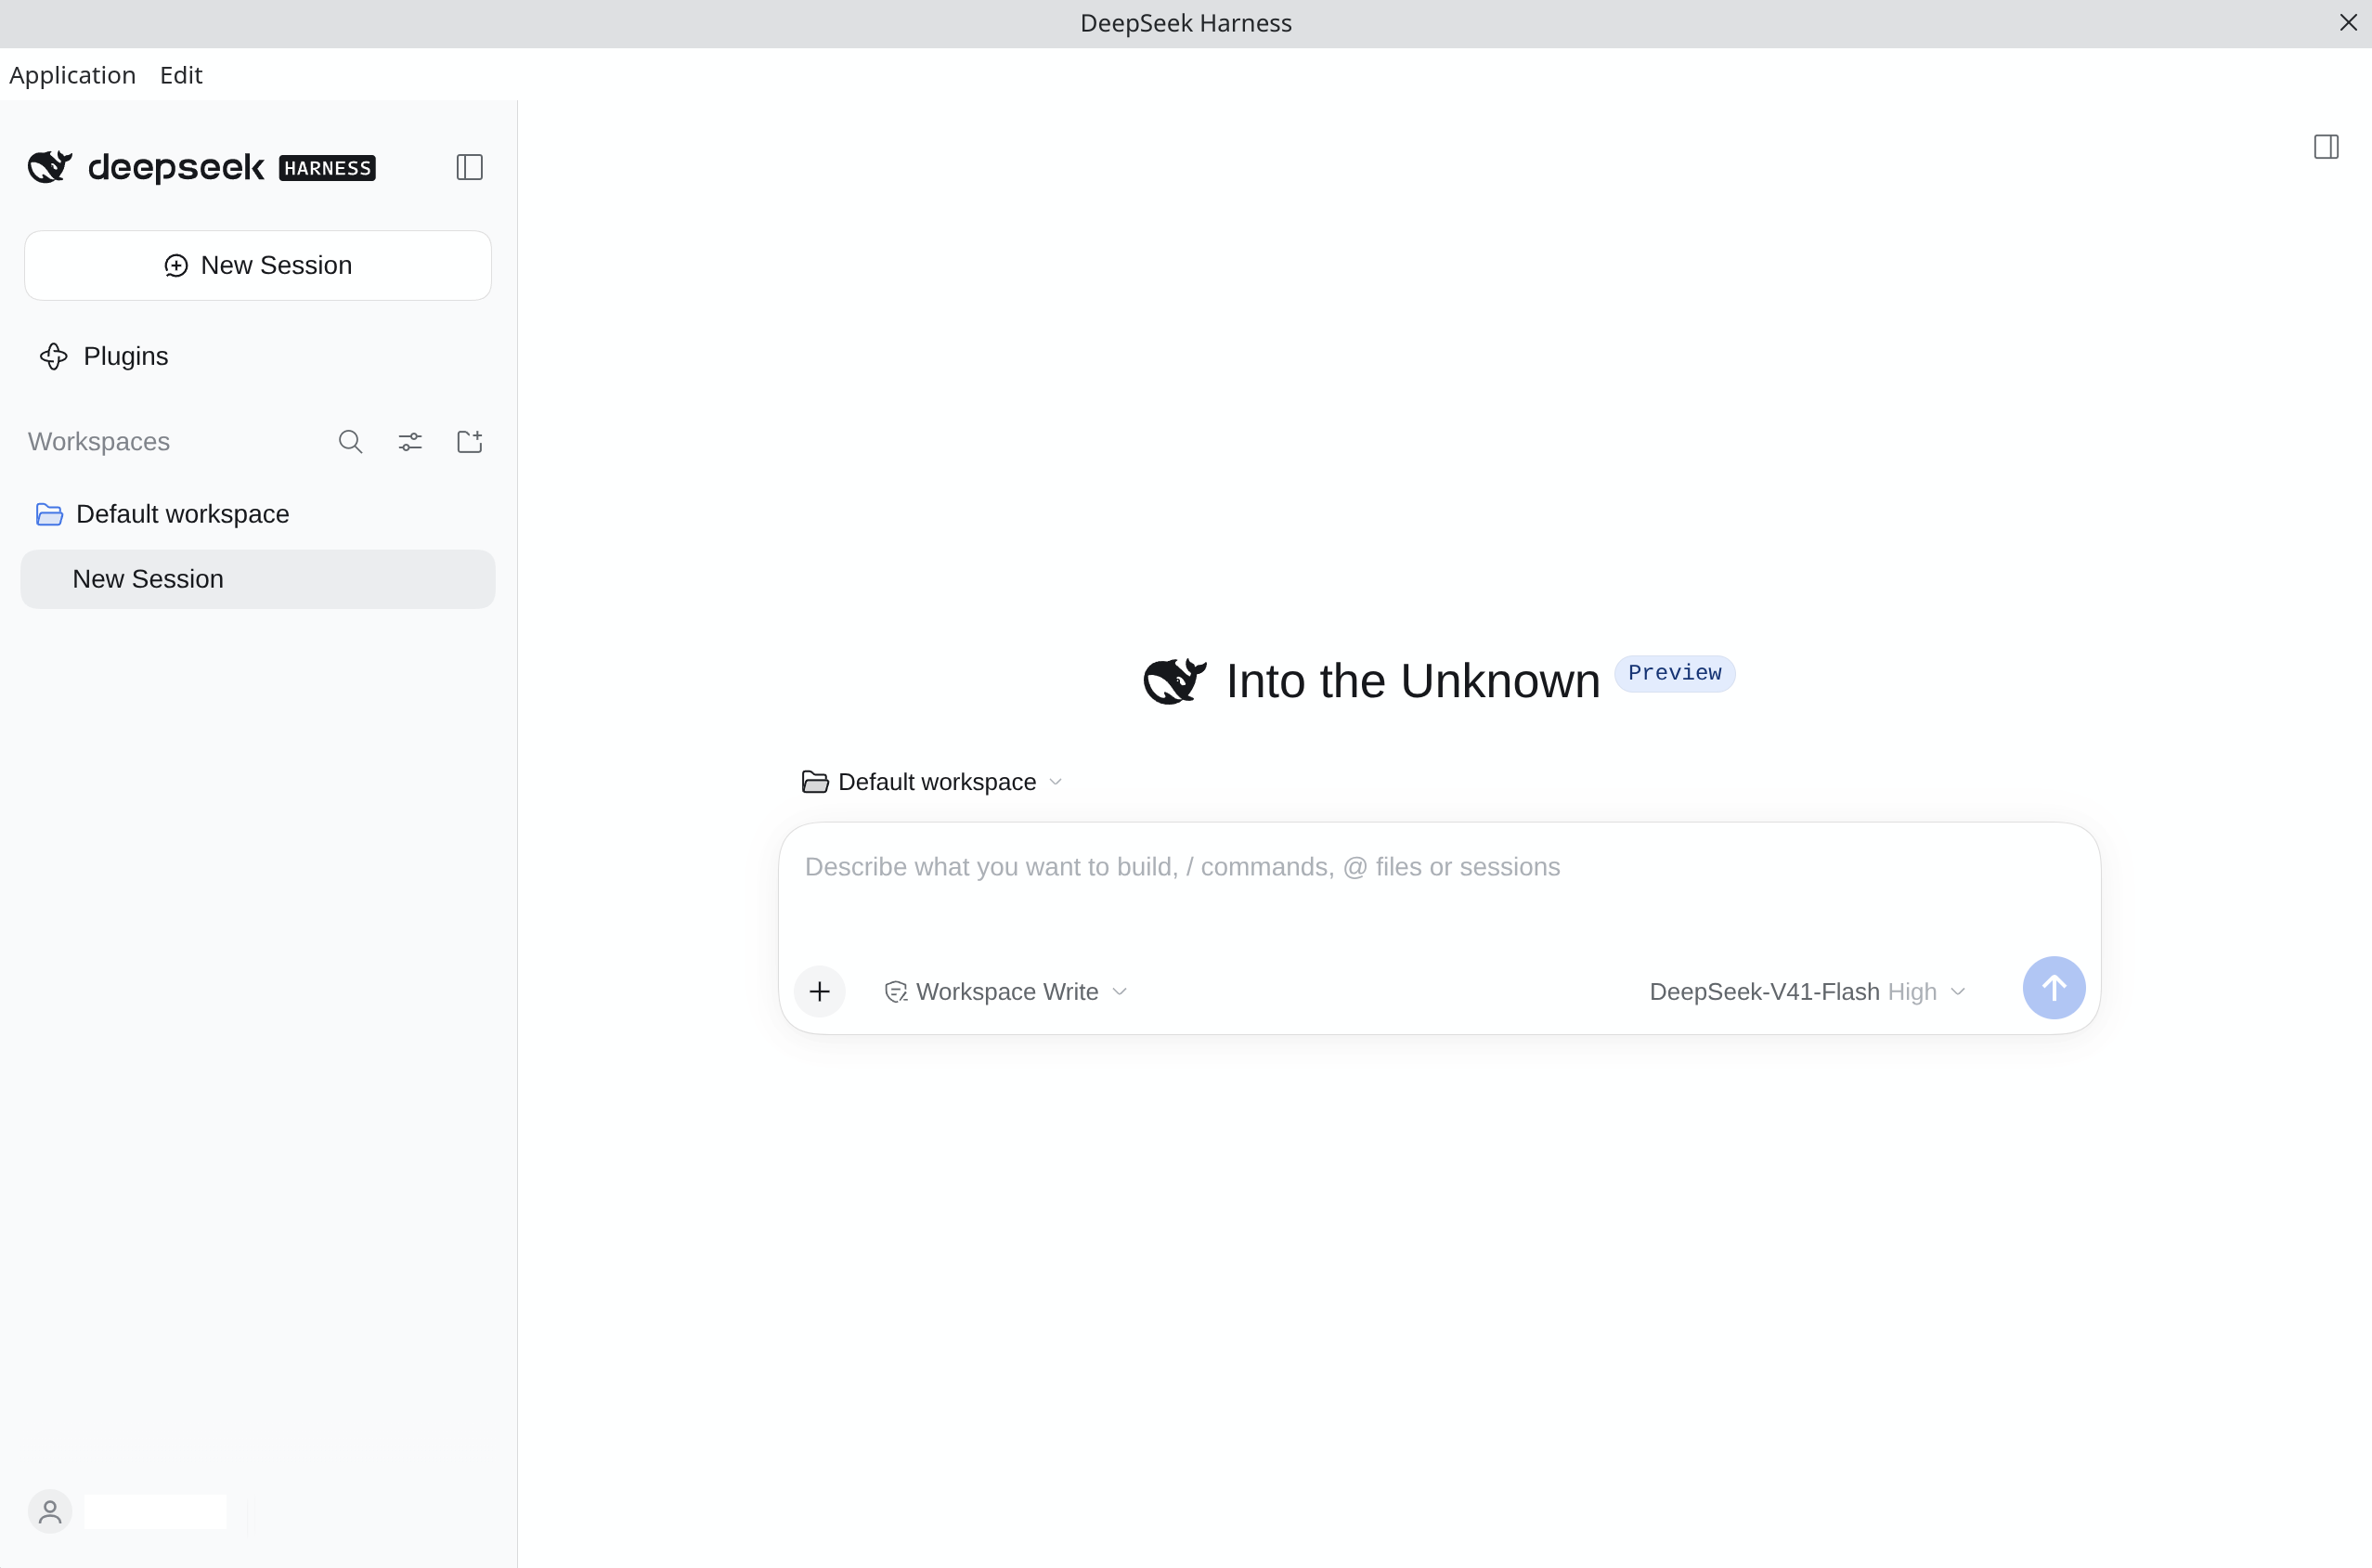Start a New Session button
Viewport: 2372px width, 1568px height.
point(258,265)
